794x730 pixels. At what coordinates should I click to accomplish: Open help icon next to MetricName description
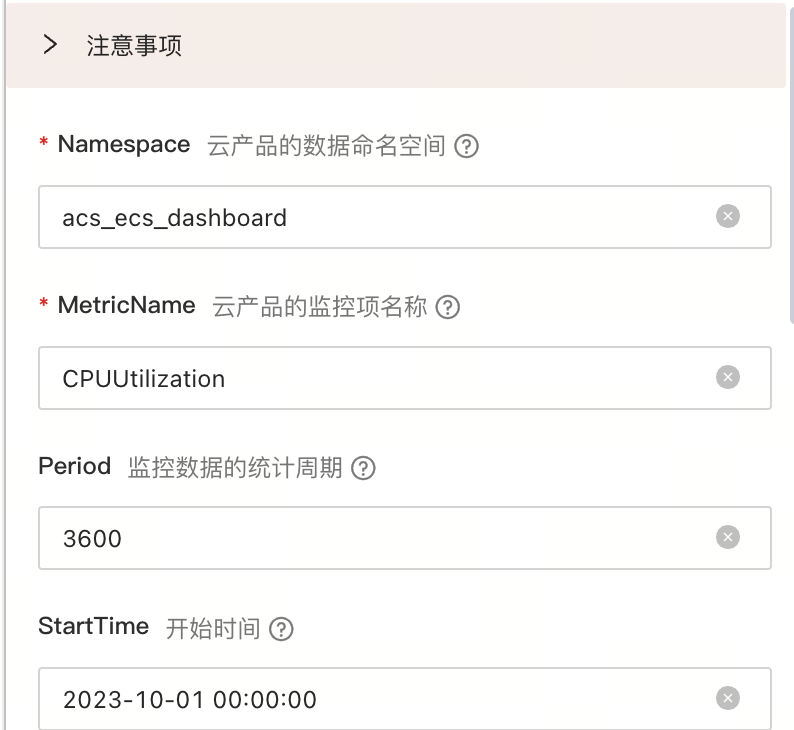(448, 307)
